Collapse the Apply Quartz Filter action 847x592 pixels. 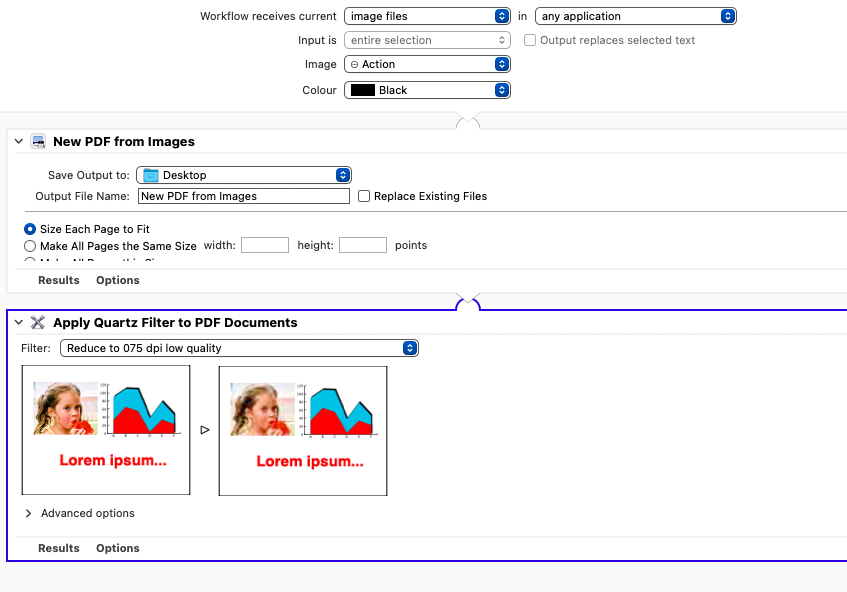click(19, 322)
